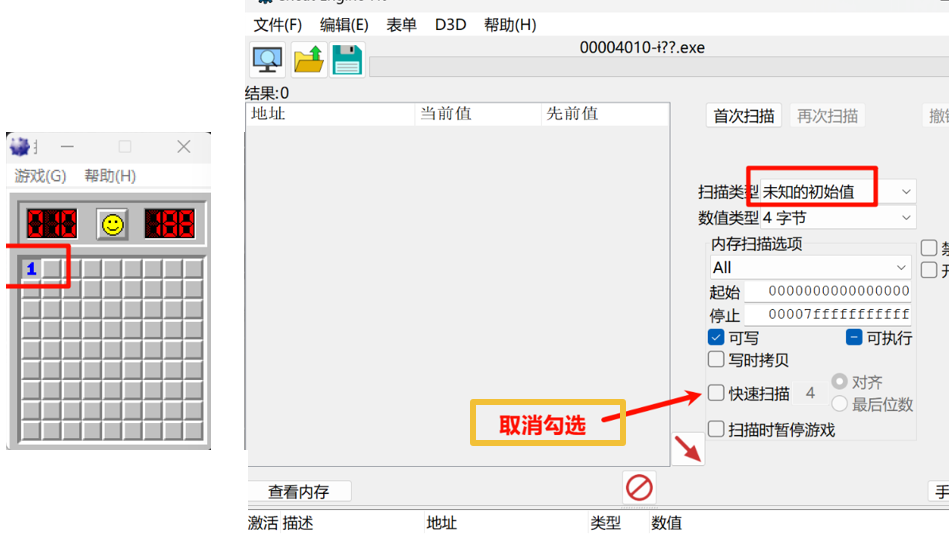This screenshot has width=949, height=552.
Task: Enable the 快速扫描 checkbox
Action: (x=716, y=393)
